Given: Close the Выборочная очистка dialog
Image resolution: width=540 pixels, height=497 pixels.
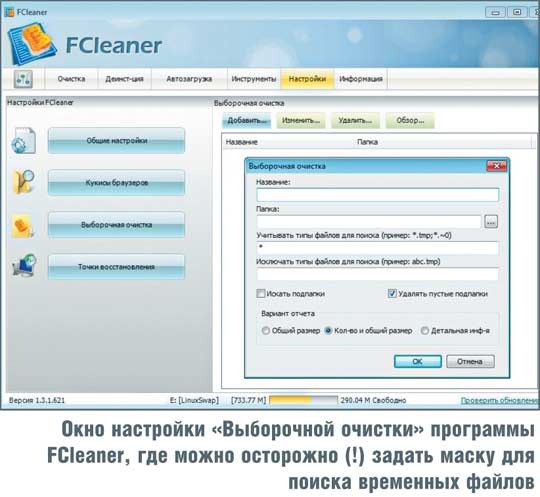Looking at the screenshot, I should click(497, 166).
